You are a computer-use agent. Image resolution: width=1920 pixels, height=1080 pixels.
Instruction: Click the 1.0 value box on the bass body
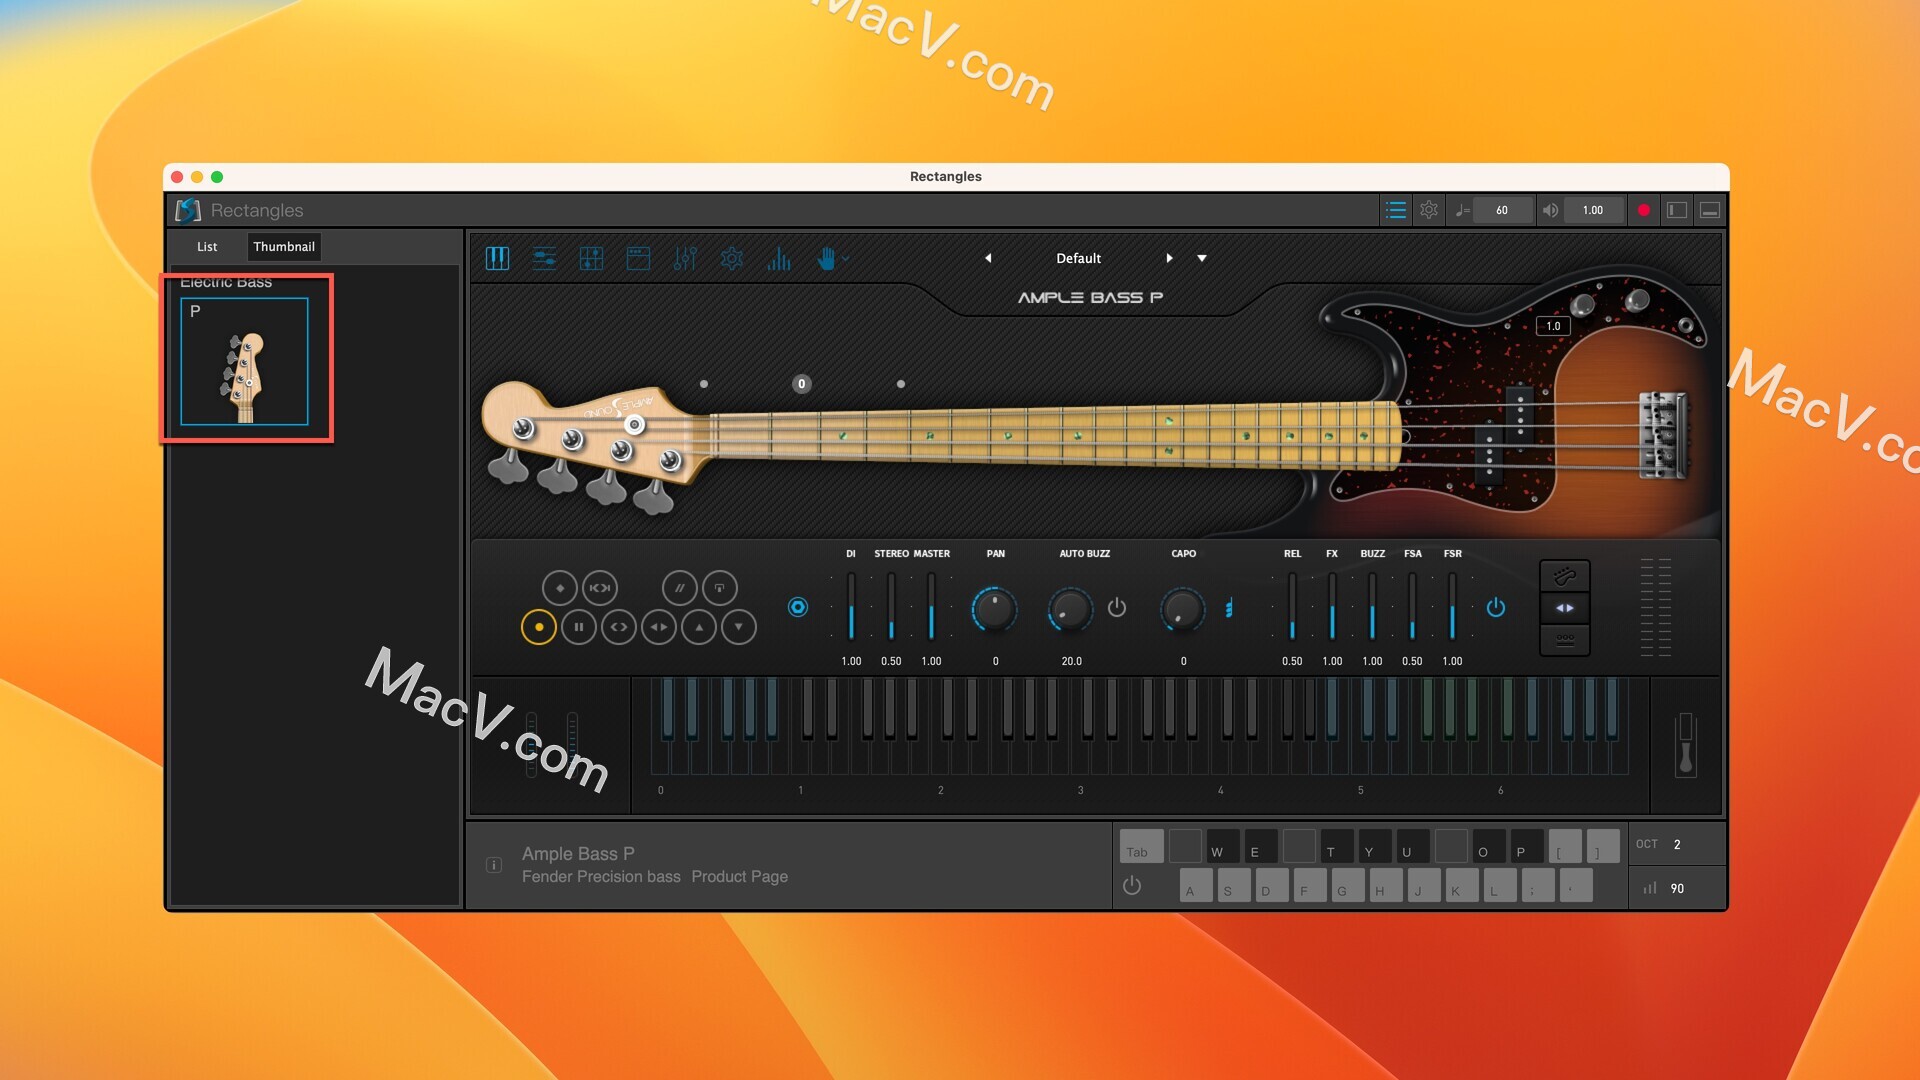1553,326
